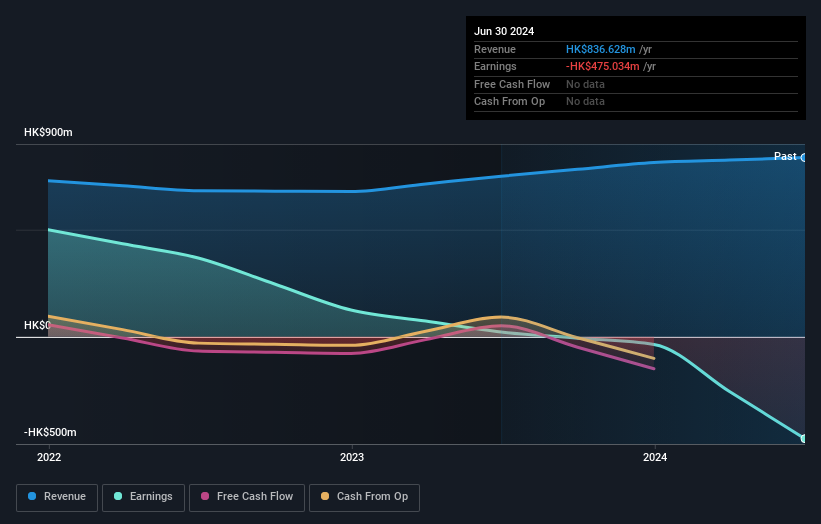
Task: Click the -HK$500m y-axis label
Action: (x=50, y=432)
